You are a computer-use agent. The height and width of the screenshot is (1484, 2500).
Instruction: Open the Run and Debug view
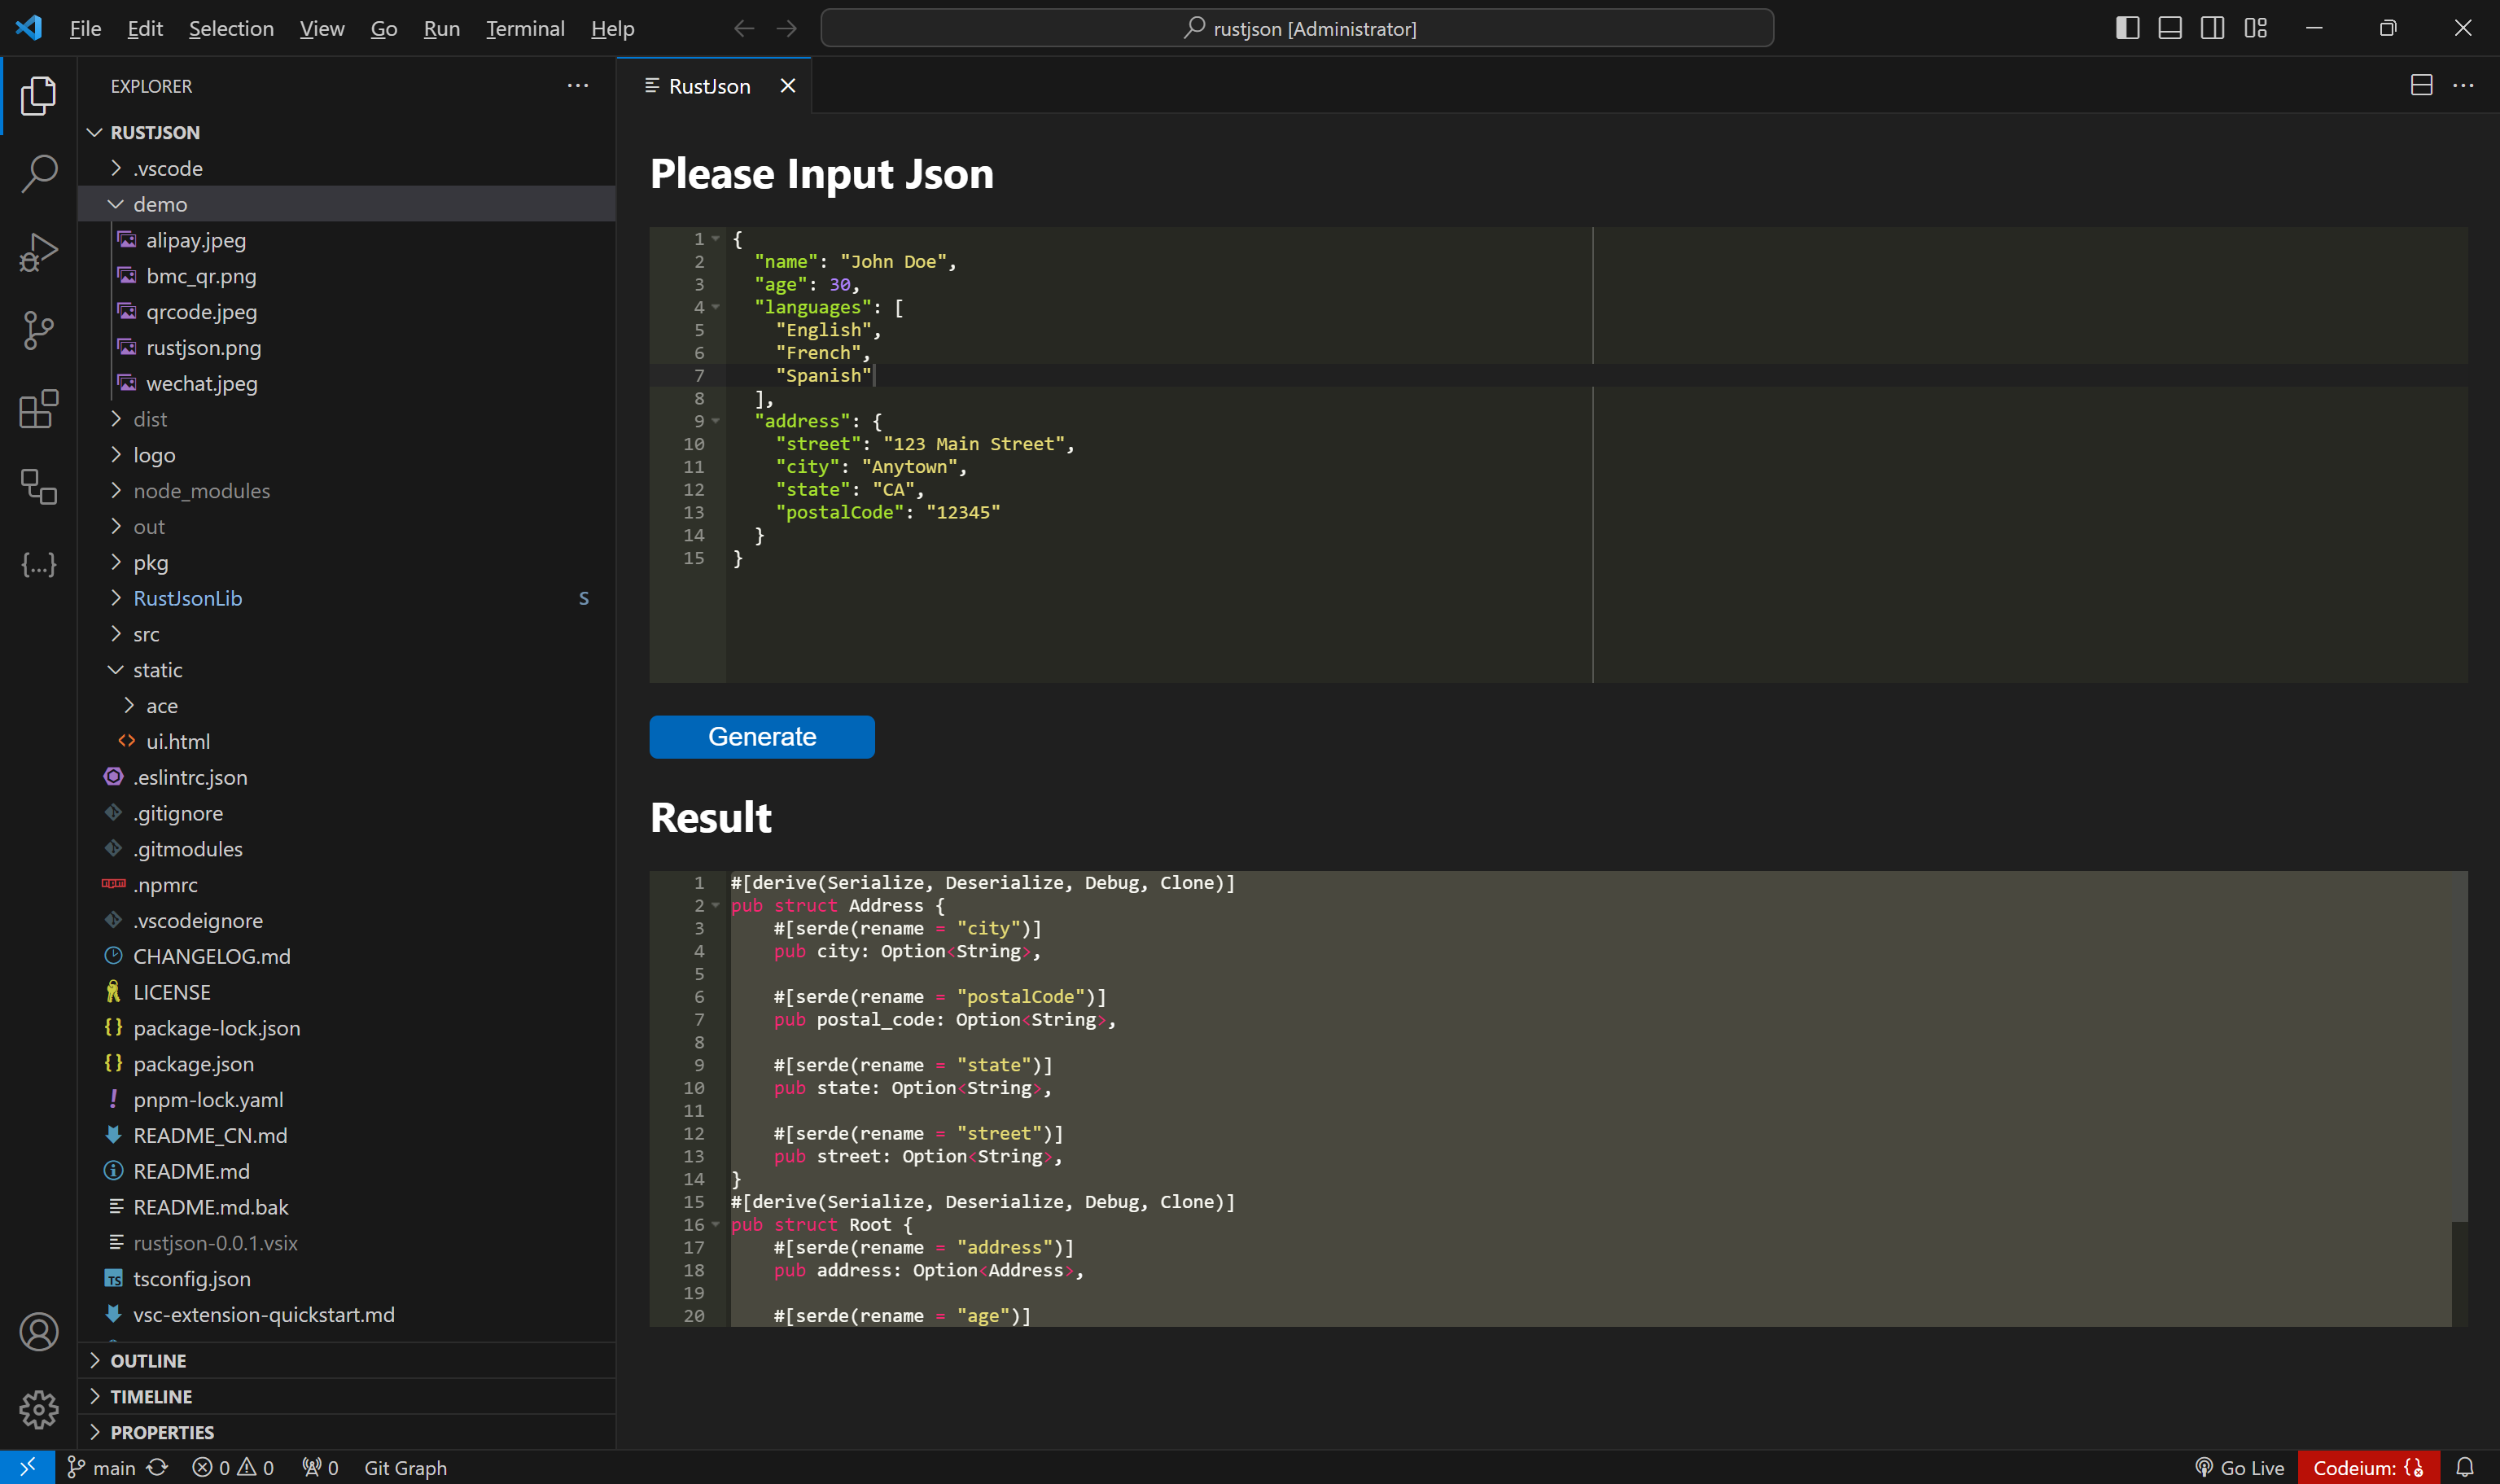tap(38, 252)
